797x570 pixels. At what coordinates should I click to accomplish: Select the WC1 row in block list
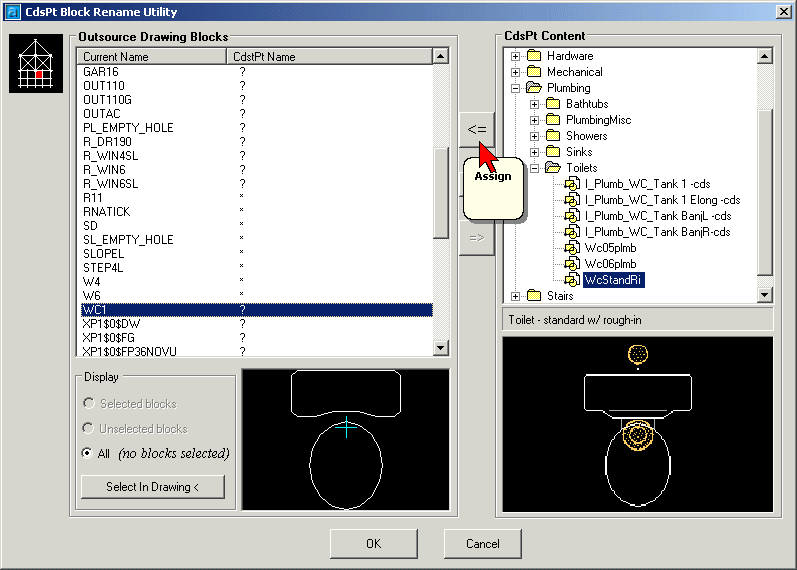(x=257, y=310)
